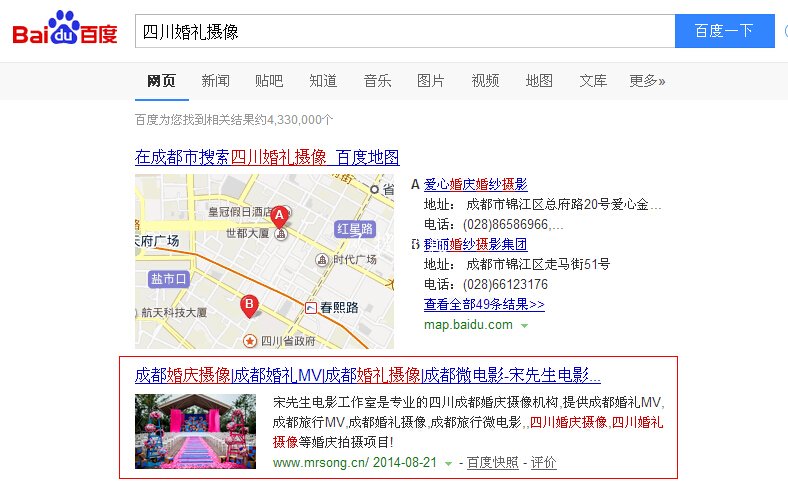Open the 百度快照 cached page link
788x484 pixels.
point(492,463)
